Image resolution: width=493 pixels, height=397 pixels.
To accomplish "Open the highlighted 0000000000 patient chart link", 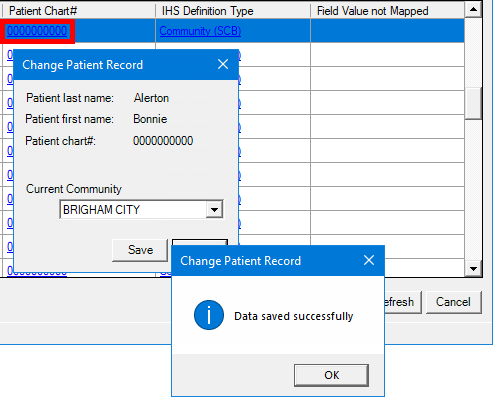I will (37, 31).
